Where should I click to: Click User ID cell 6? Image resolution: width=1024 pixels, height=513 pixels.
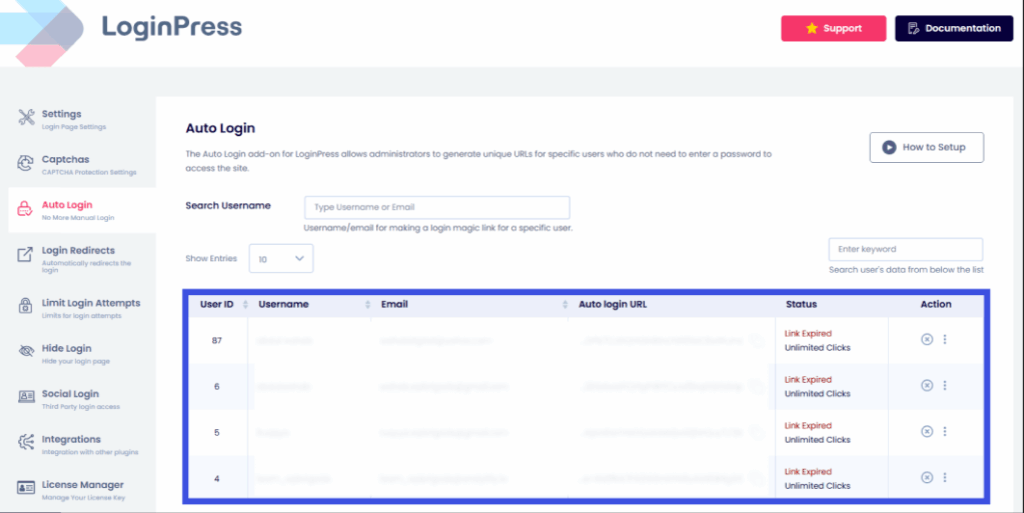tap(217, 386)
